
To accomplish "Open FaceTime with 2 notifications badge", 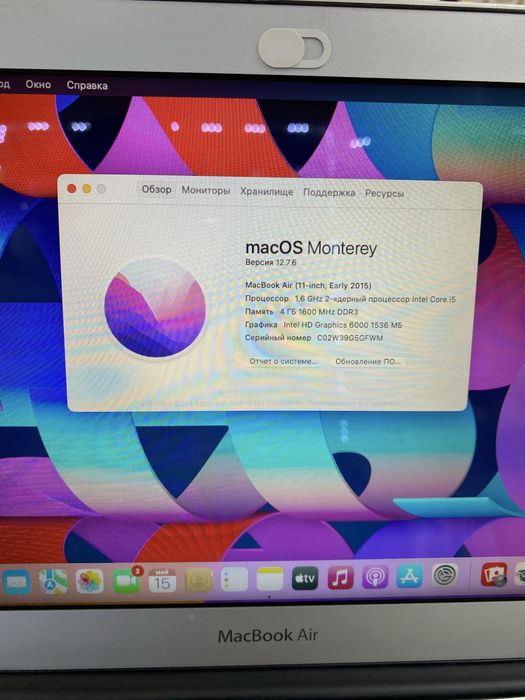I will tap(126, 581).
